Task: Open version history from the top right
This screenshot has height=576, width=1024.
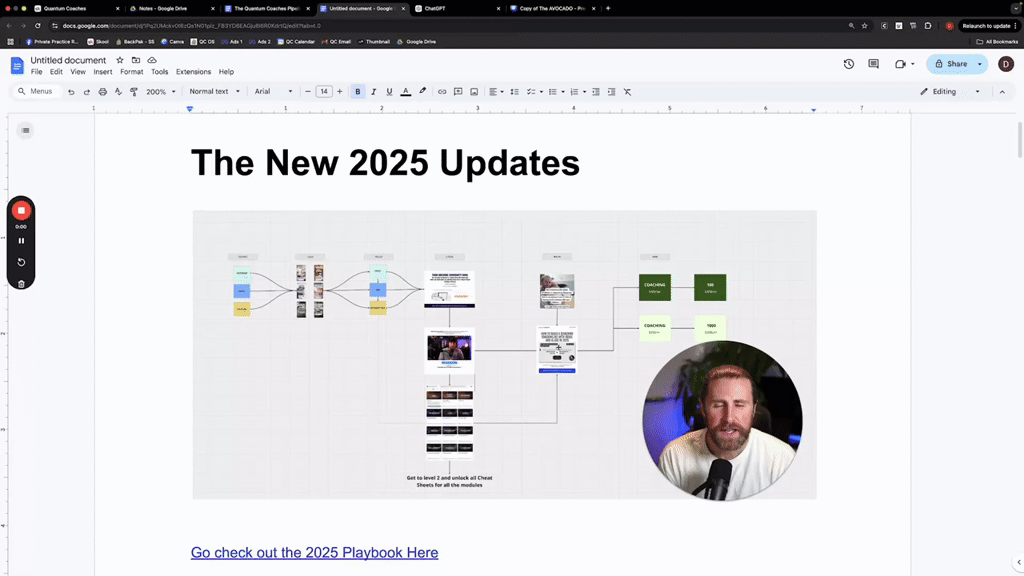Action: [847, 63]
